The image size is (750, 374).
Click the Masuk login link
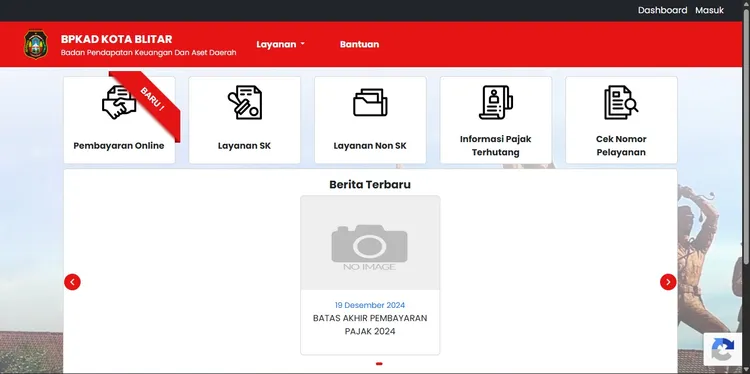click(x=709, y=10)
